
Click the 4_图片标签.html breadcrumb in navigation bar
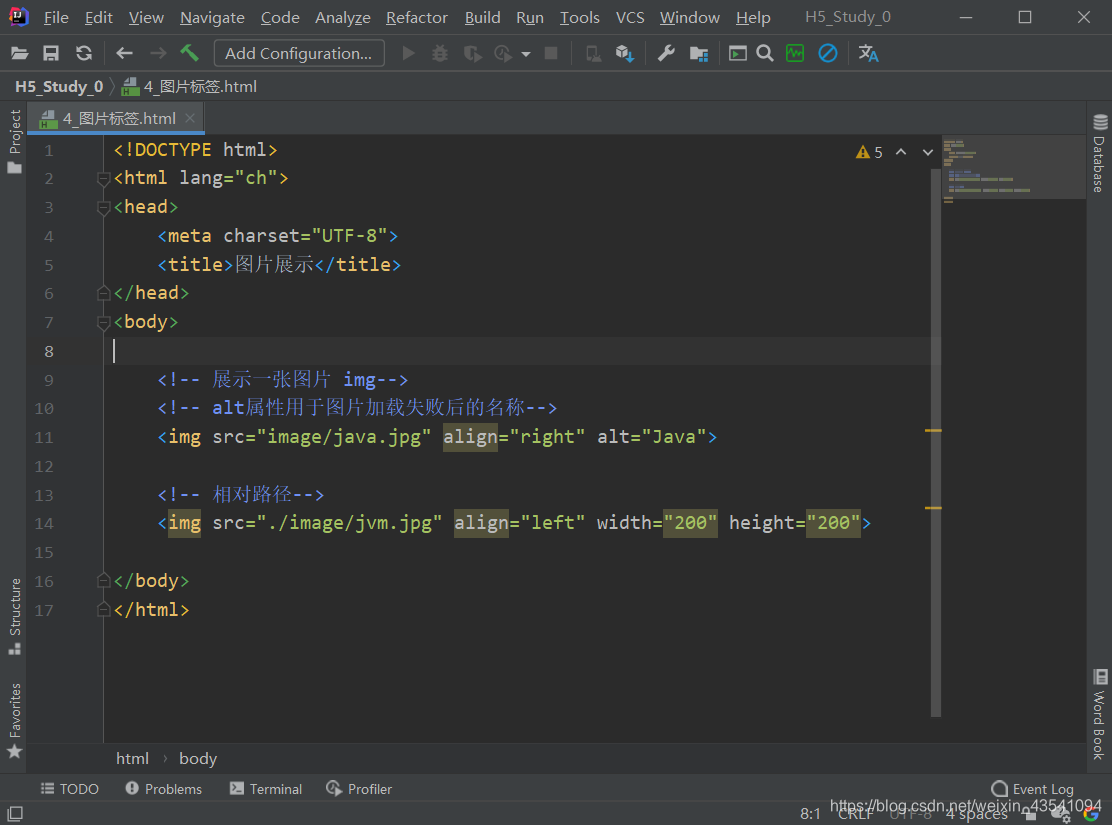tap(190, 87)
